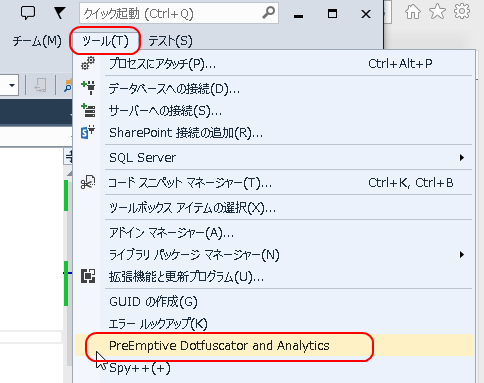Select エラー ルックアップ(K)
Image resolution: width=484 pixels, height=383 pixels.
tap(274, 324)
